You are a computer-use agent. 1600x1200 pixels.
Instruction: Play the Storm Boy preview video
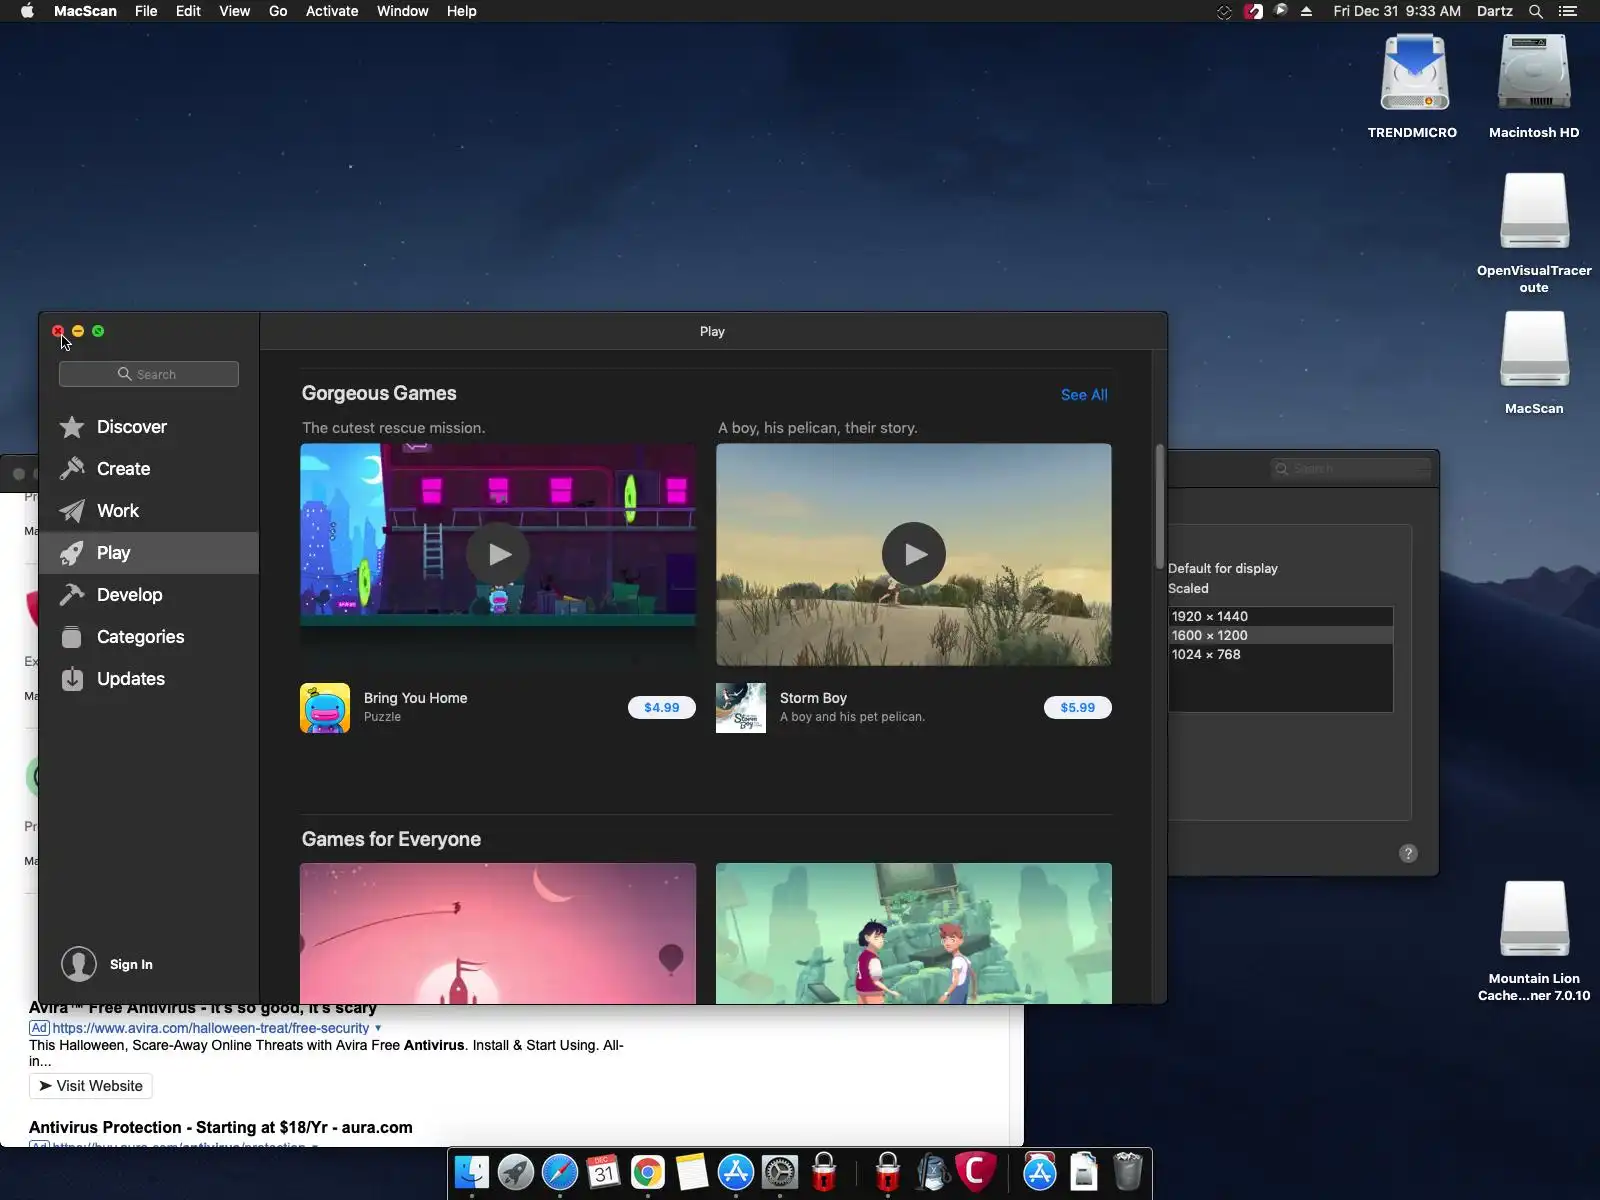[914, 554]
